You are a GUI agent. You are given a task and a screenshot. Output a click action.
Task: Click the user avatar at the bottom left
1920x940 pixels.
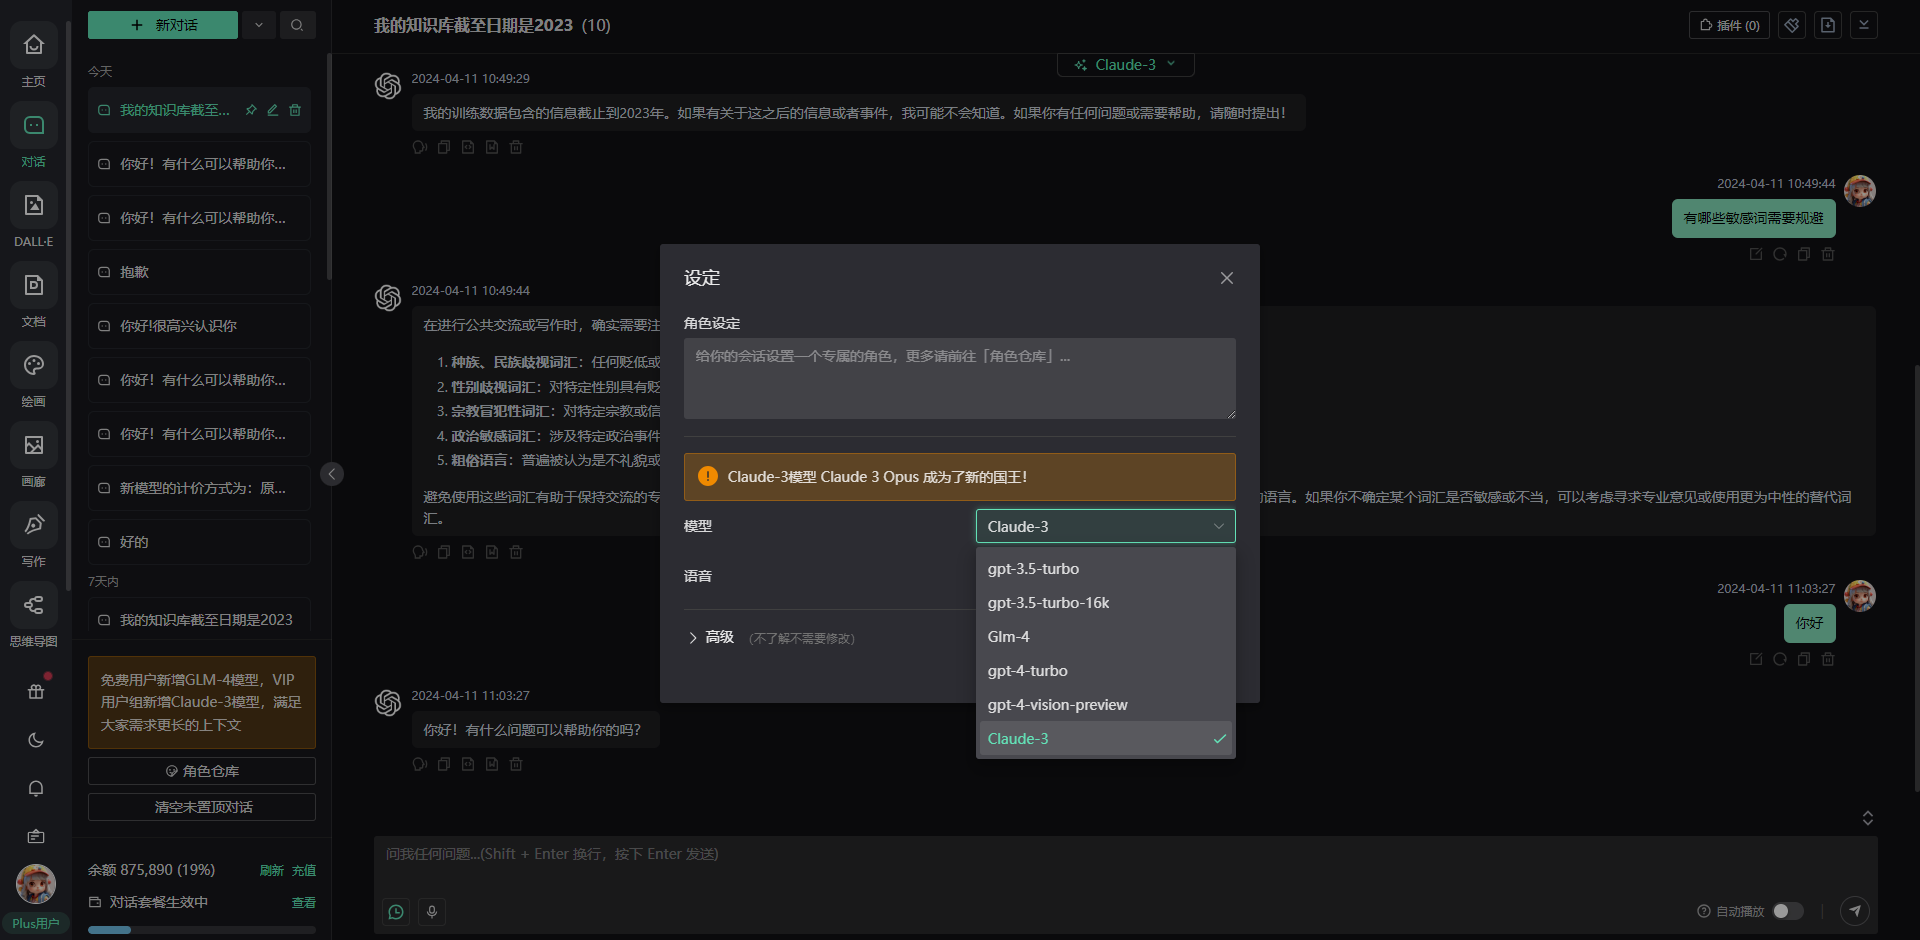tap(36, 884)
